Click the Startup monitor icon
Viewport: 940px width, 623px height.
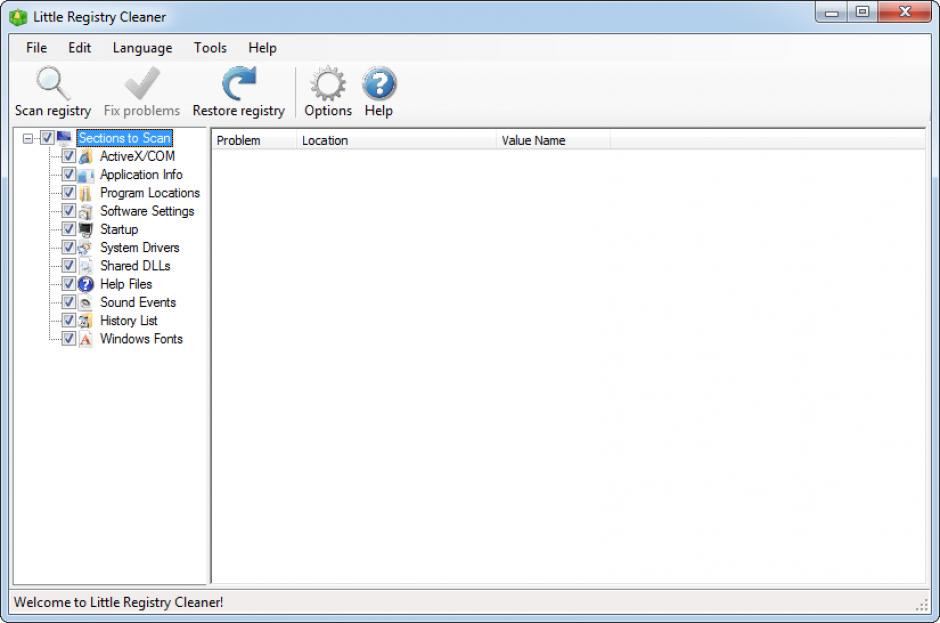tap(86, 230)
